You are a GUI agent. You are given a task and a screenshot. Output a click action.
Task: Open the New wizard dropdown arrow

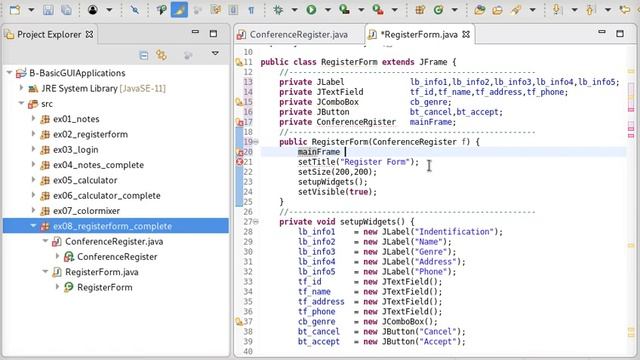tap(31, 10)
